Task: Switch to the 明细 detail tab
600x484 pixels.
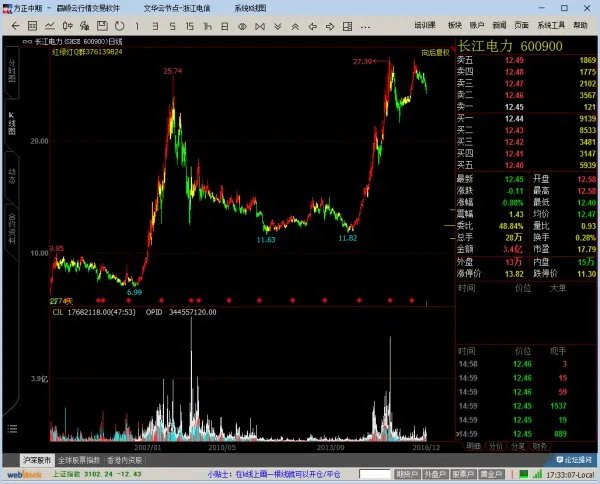Action: tap(473, 446)
